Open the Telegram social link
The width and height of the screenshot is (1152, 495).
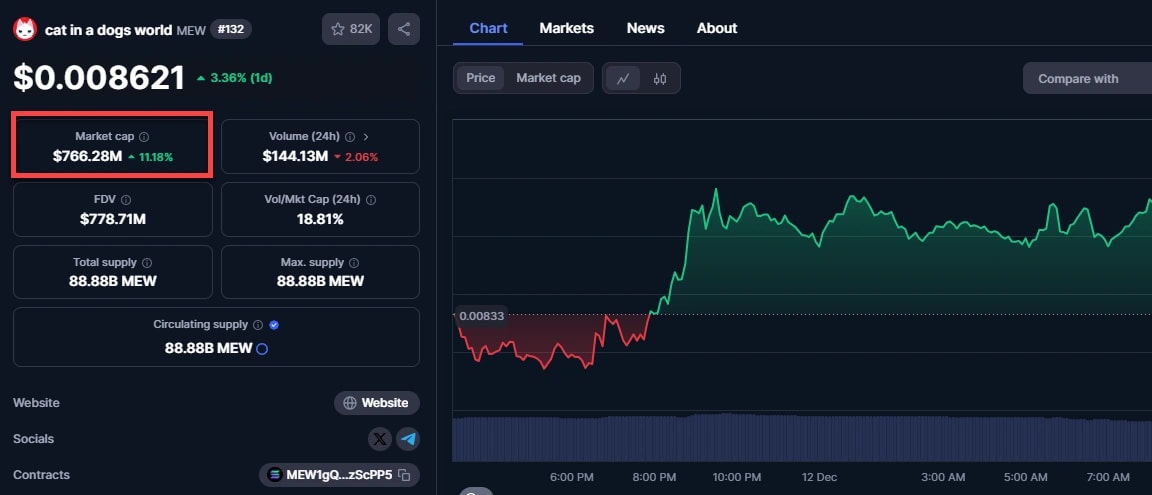(x=407, y=439)
